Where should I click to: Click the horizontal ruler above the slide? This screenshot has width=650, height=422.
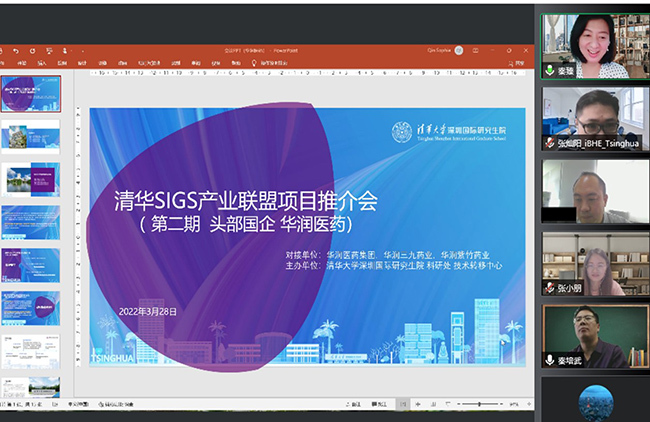[x=308, y=73]
